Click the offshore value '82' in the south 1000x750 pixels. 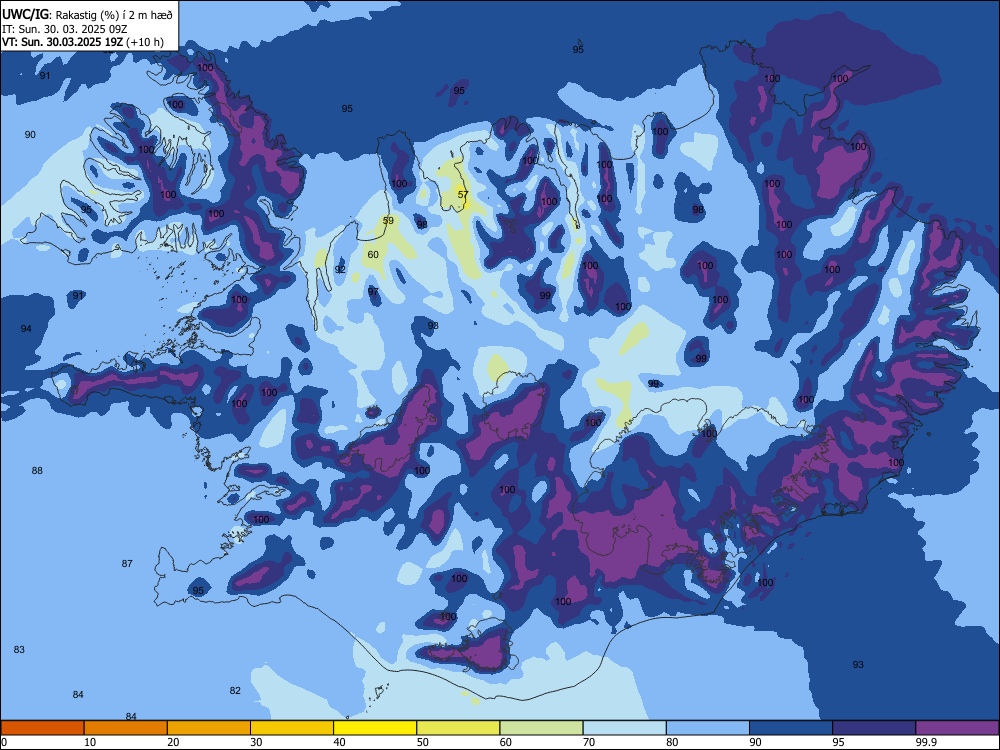point(235,691)
